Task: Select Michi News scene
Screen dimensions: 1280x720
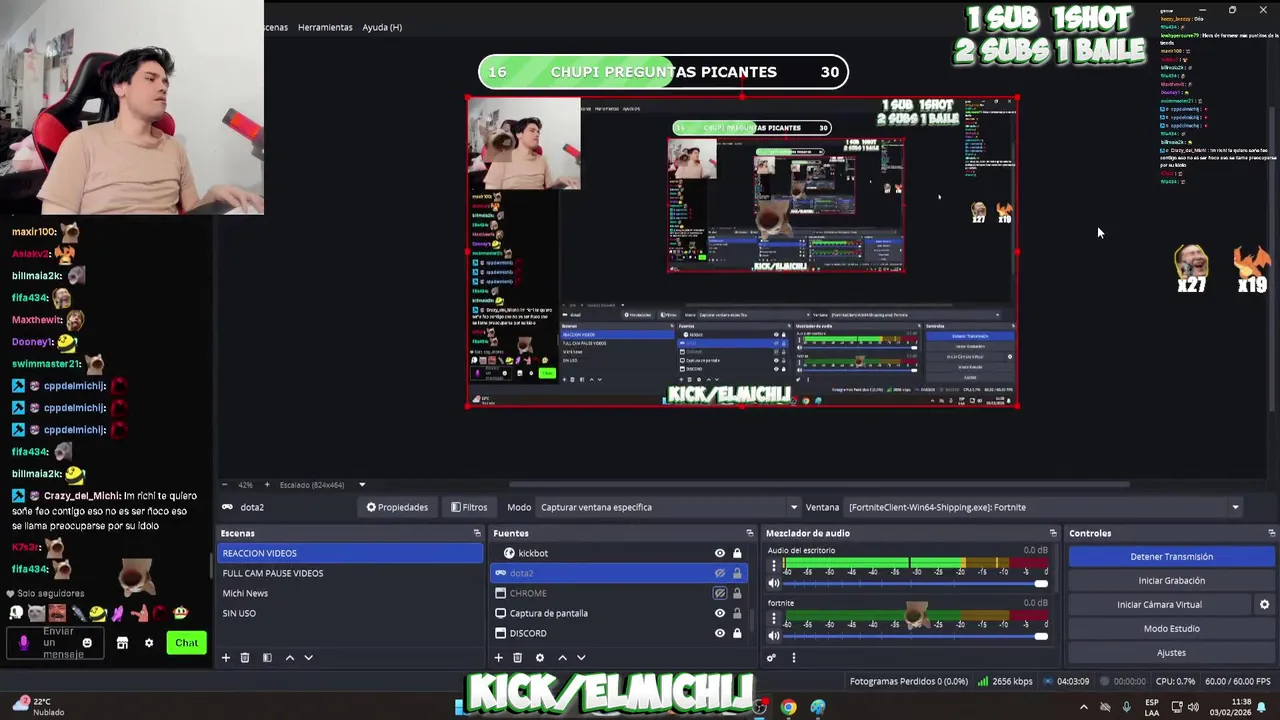Action: (x=350, y=593)
